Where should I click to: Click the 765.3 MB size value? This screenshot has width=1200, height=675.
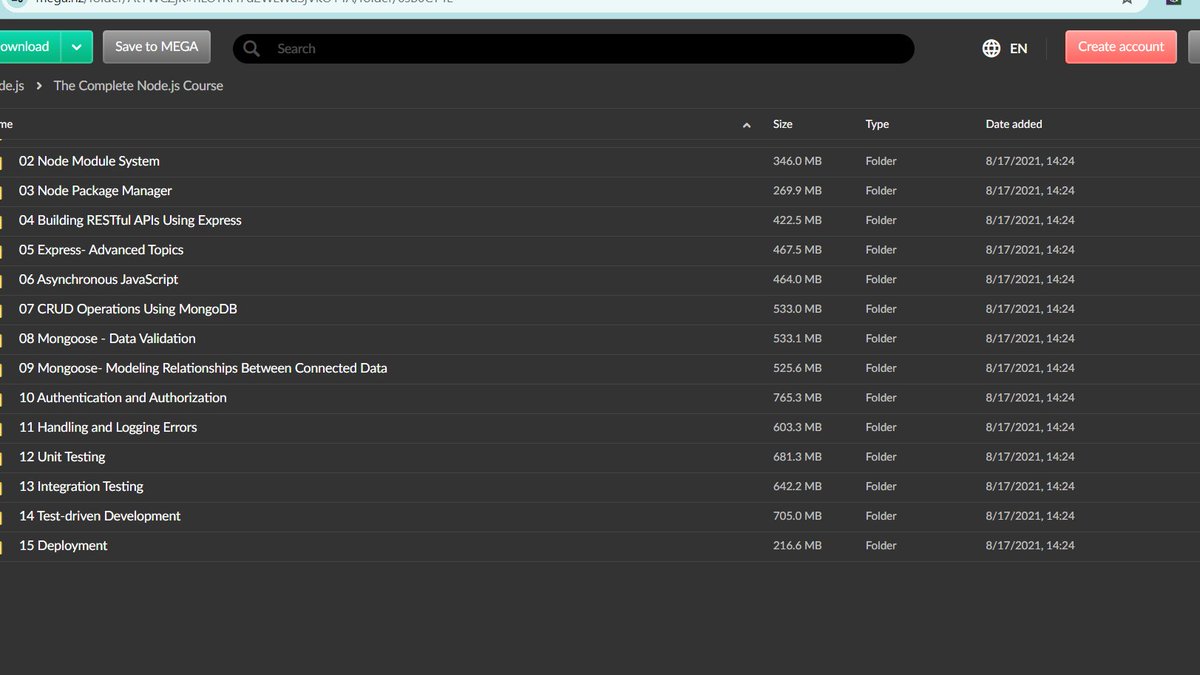point(797,398)
